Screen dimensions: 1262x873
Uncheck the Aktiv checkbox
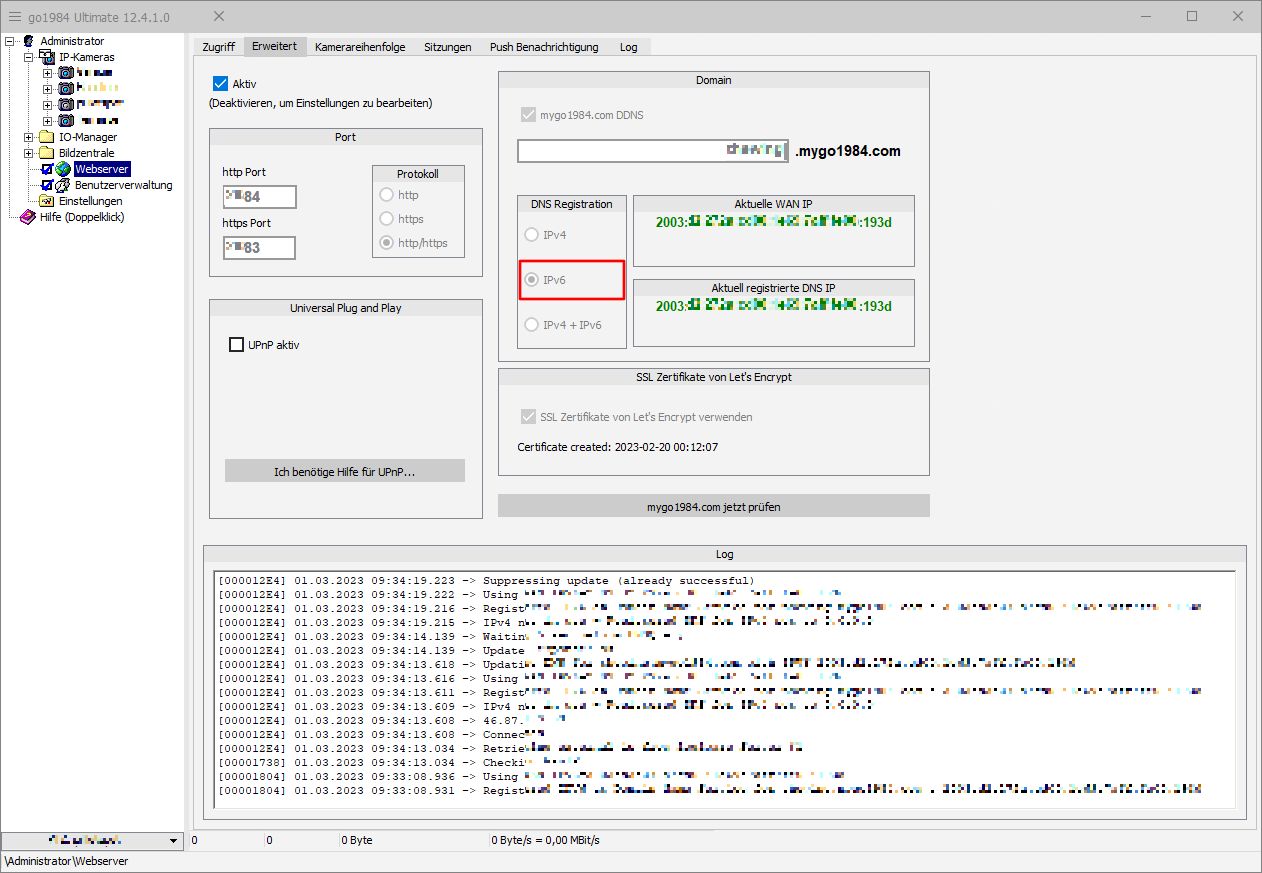221,84
